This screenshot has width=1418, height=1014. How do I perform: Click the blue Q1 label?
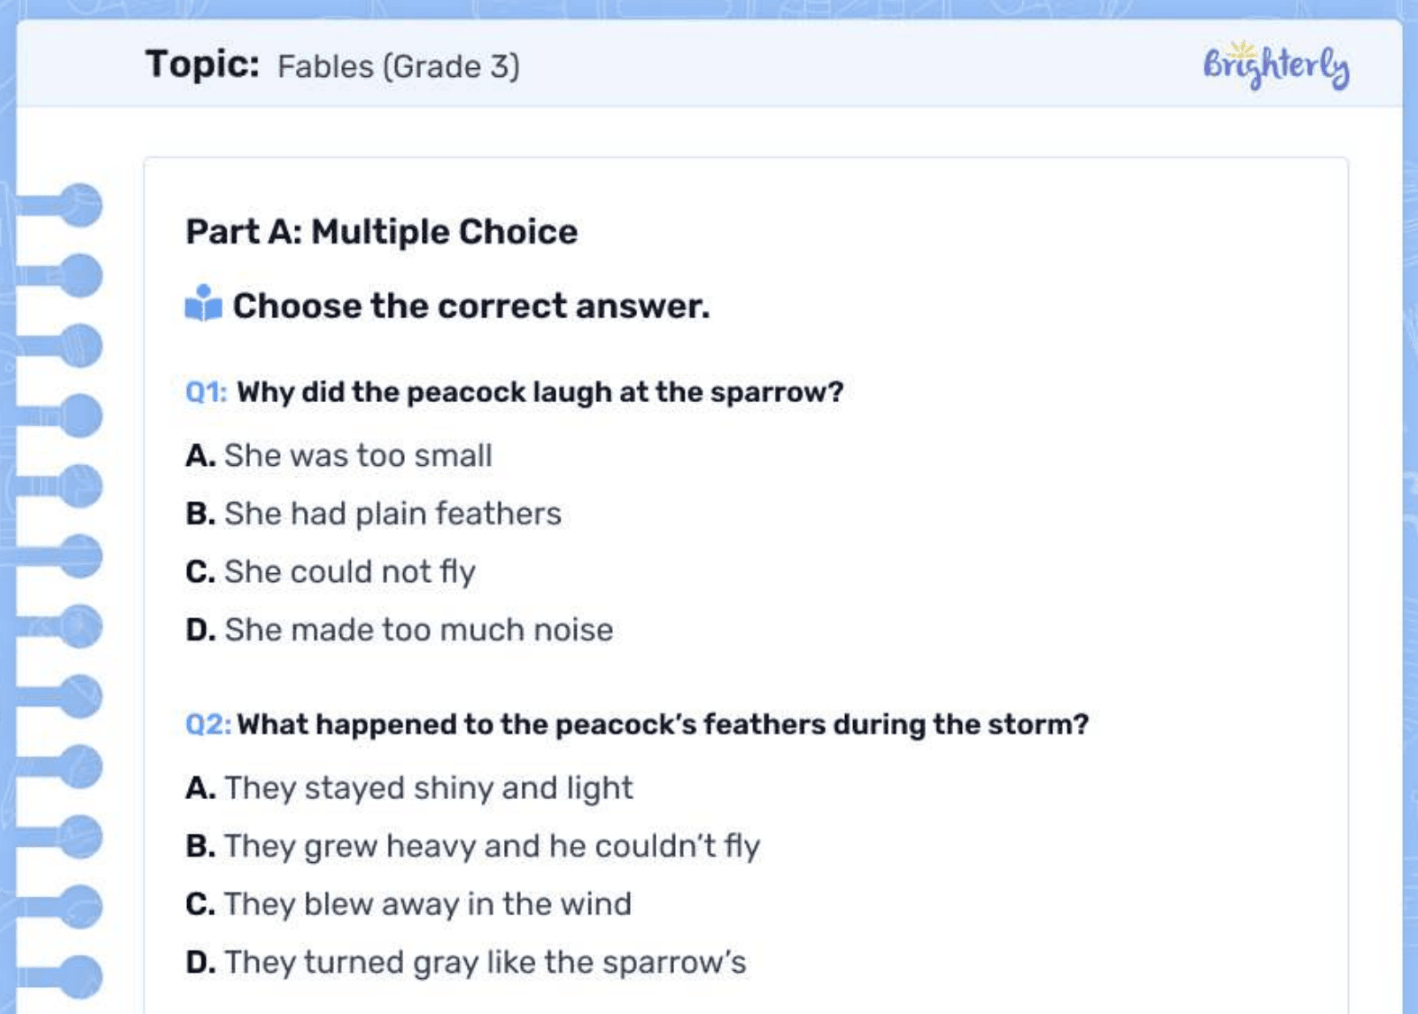coord(206,392)
